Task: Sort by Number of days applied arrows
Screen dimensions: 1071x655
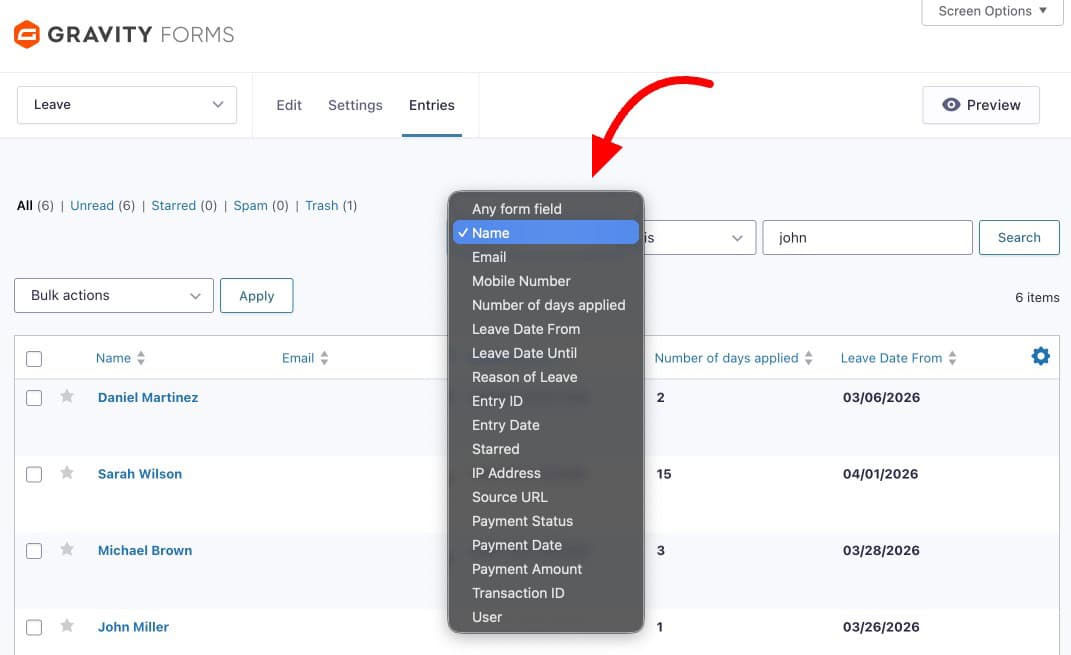Action: [809, 358]
